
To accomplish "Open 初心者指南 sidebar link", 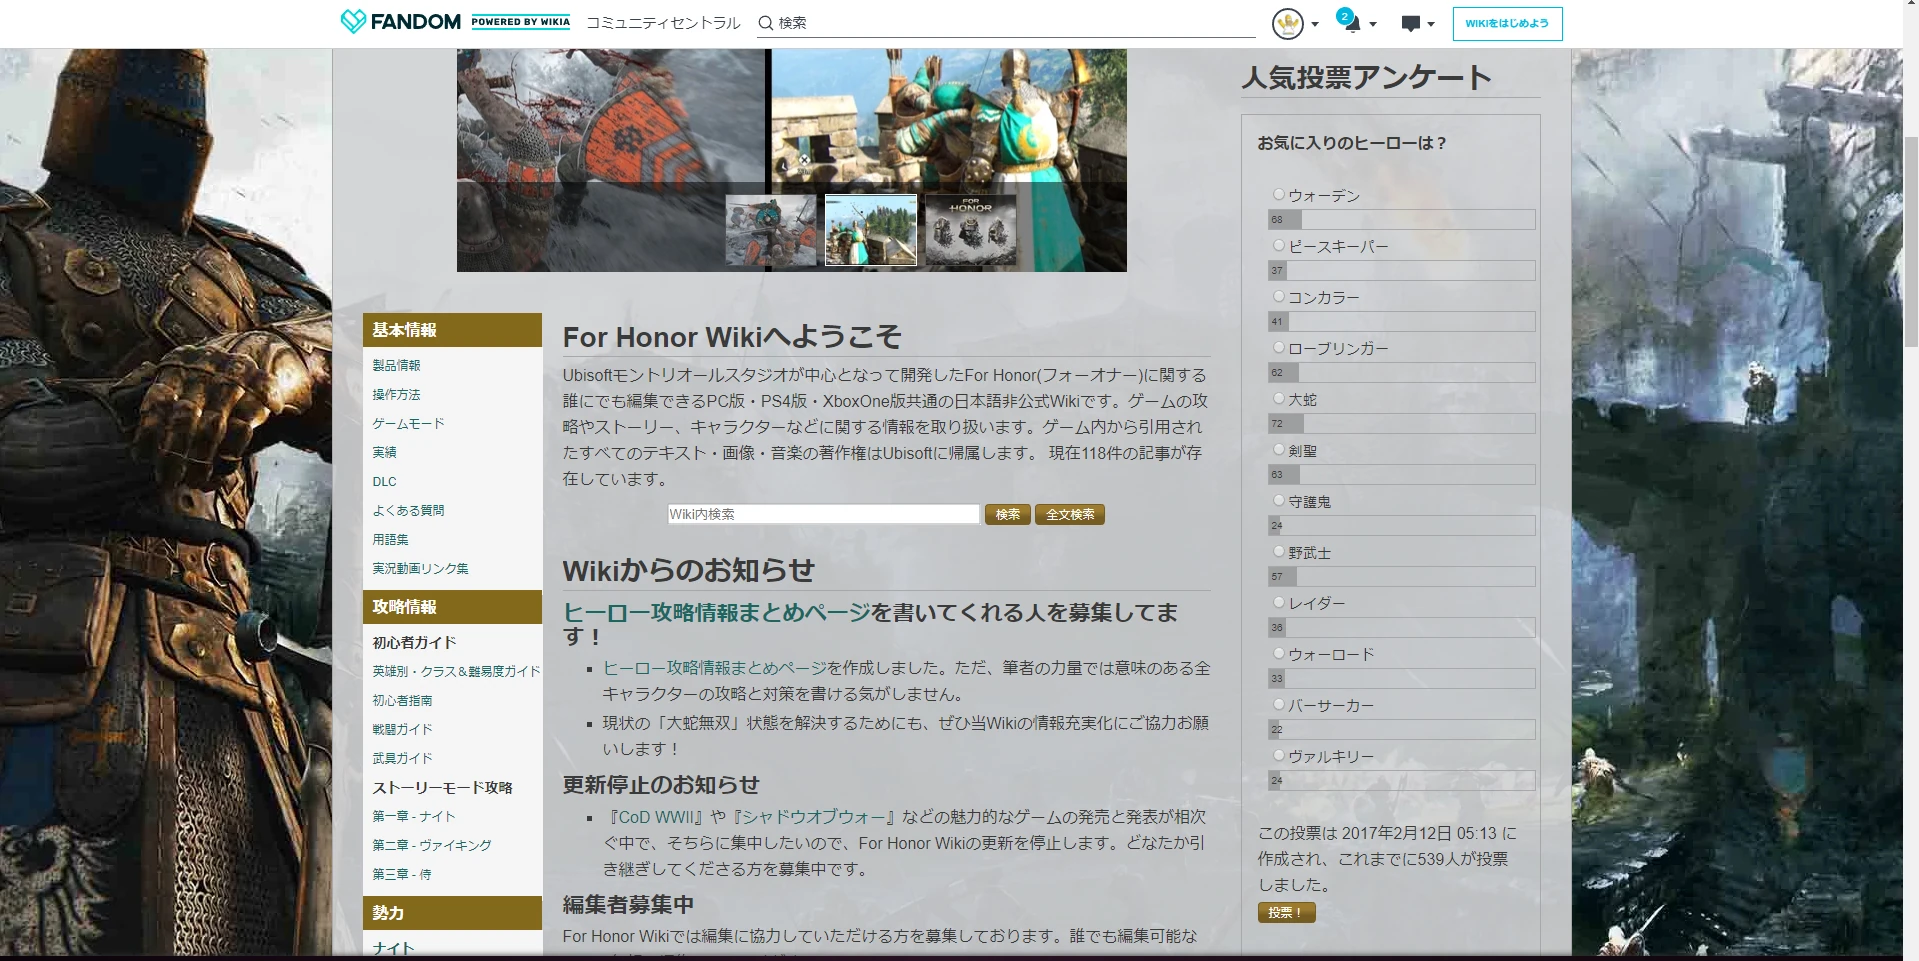I will (x=402, y=700).
